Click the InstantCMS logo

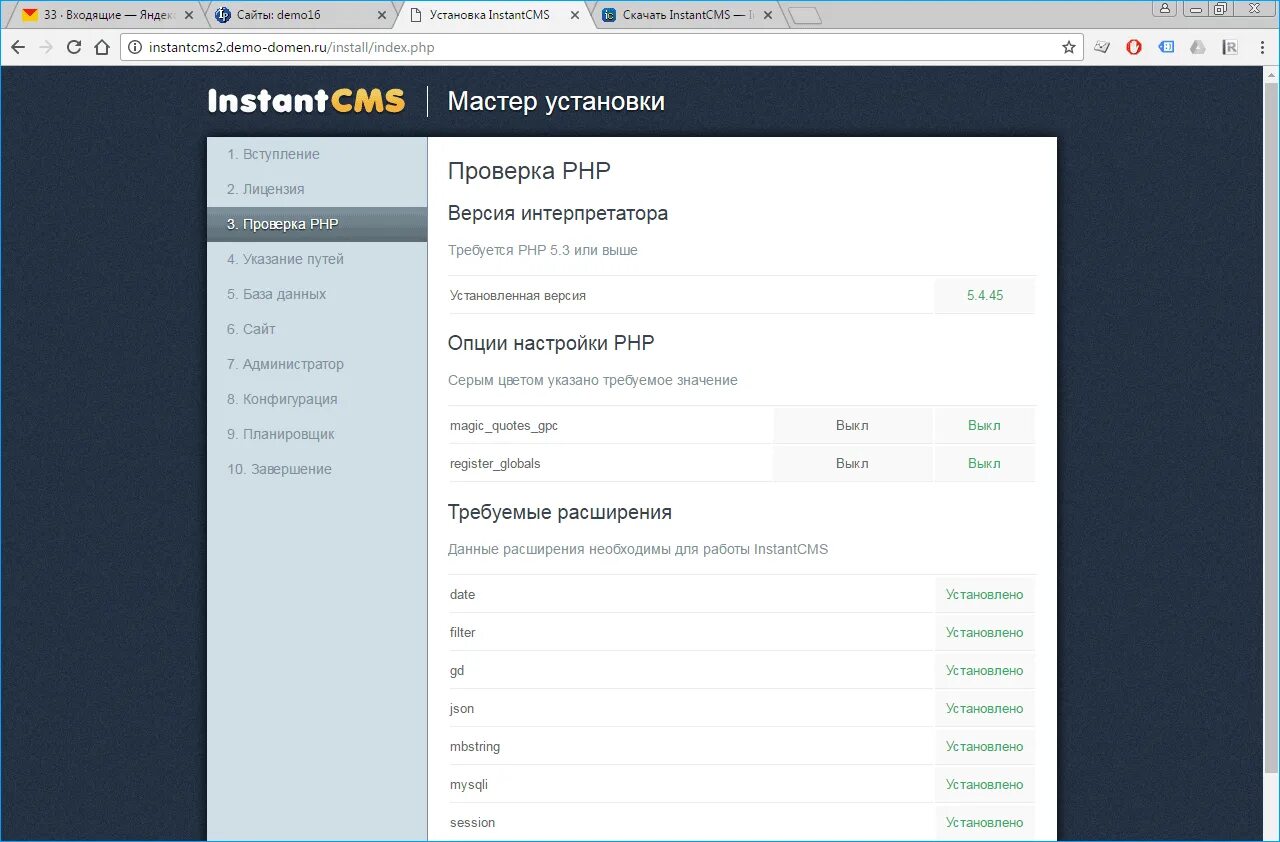pyautogui.click(x=306, y=101)
